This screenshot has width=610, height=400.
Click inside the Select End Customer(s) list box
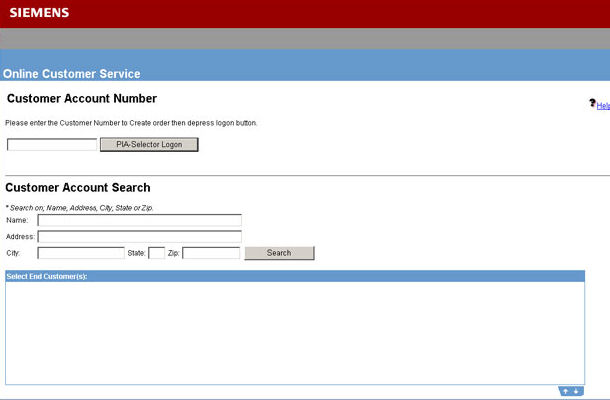click(x=295, y=333)
